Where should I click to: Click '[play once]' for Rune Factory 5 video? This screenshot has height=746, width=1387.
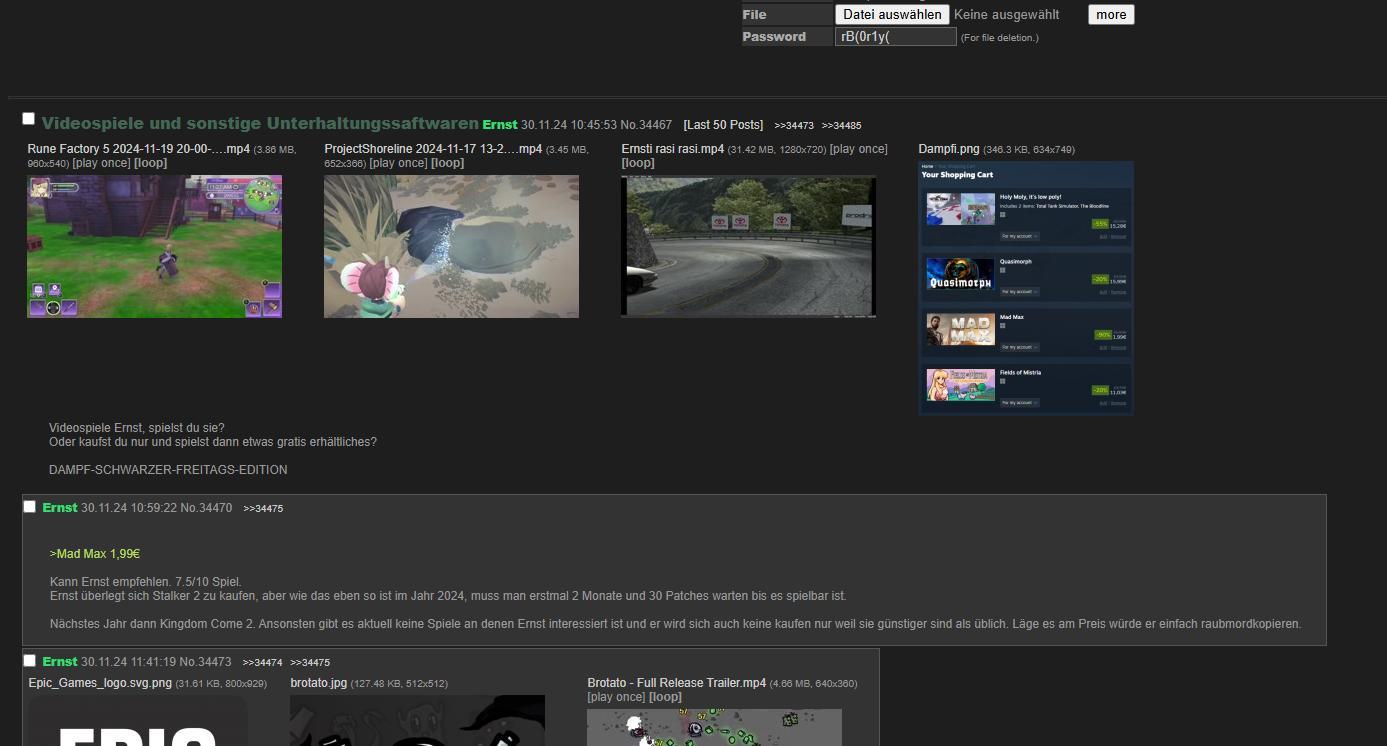click(101, 163)
